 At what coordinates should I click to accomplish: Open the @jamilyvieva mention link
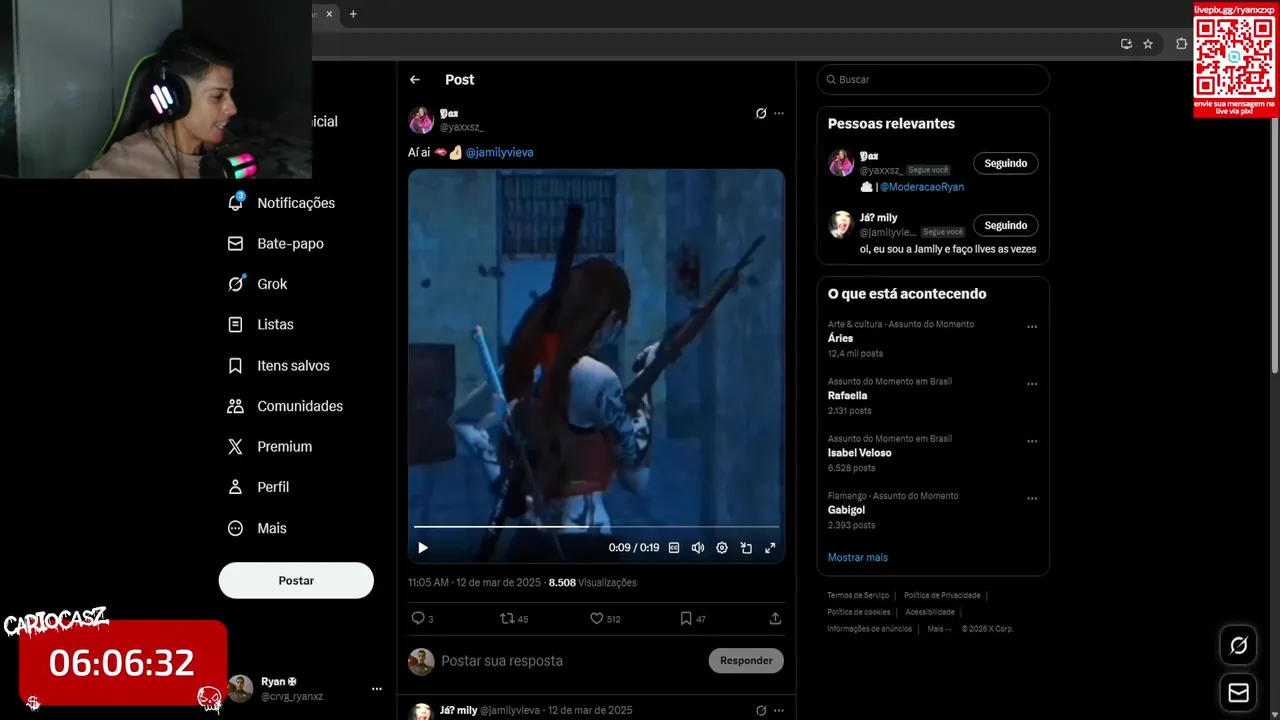[499, 153]
